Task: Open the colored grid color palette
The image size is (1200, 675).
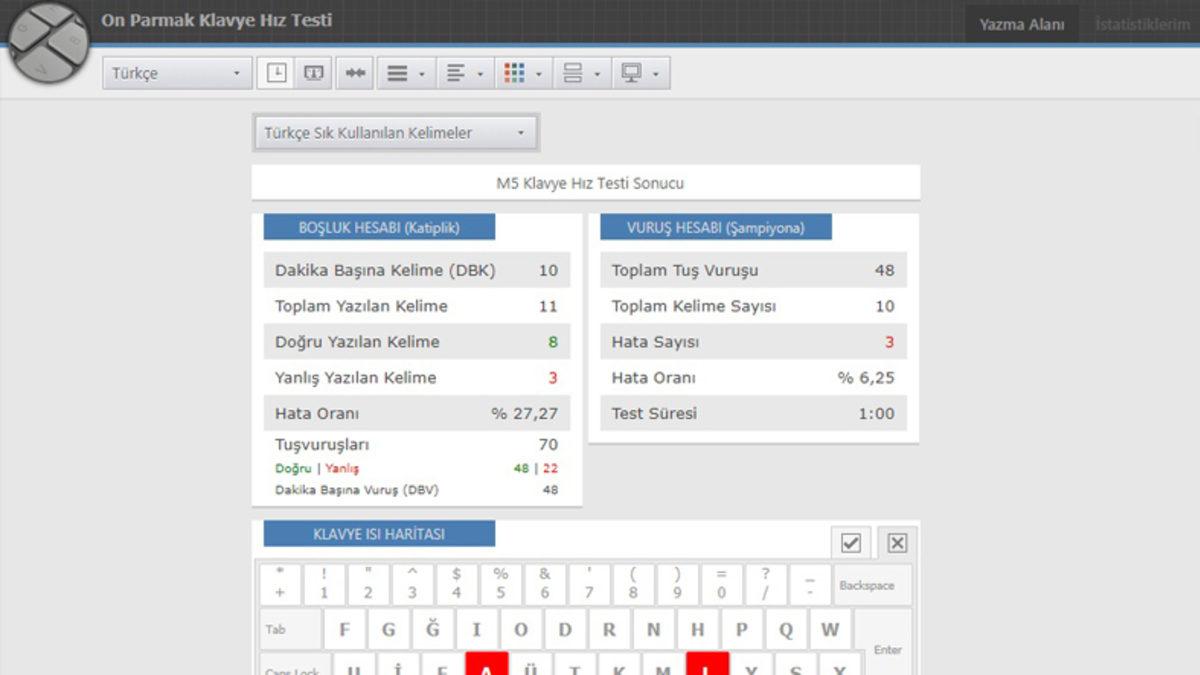Action: [514, 73]
